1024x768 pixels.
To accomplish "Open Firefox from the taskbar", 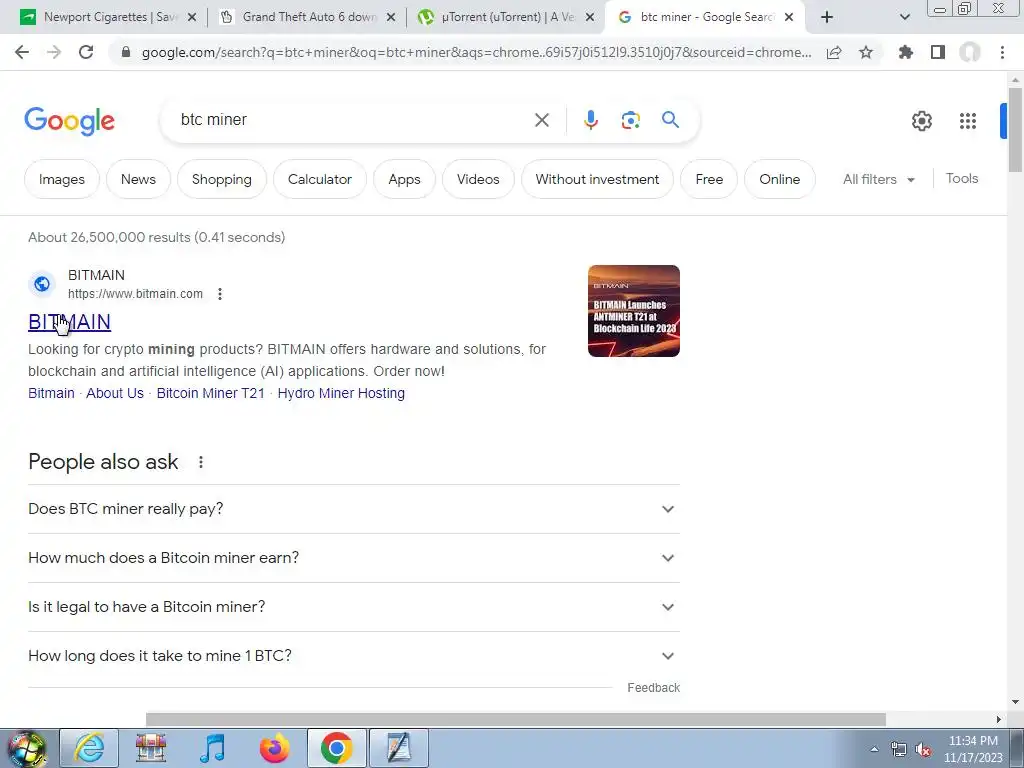I will (x=274, y=748).
